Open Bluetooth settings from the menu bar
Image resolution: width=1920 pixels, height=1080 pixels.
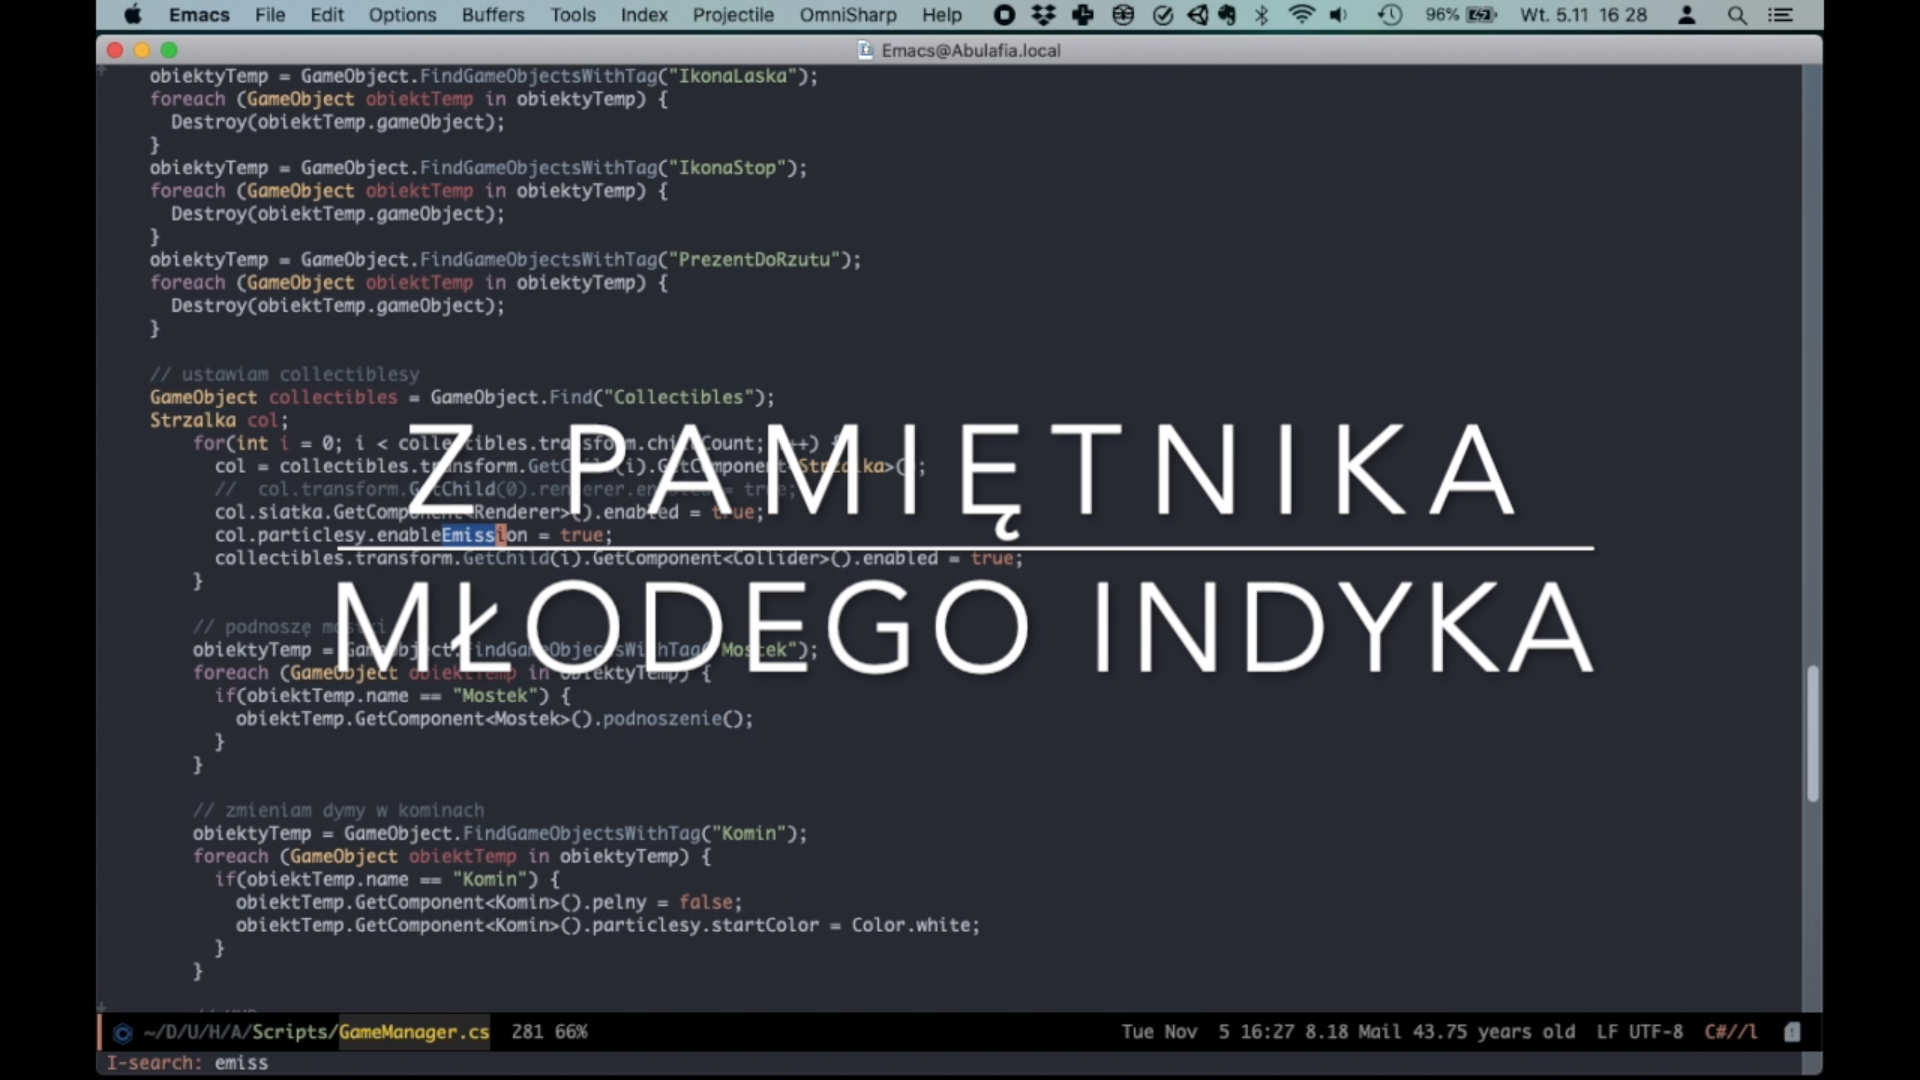pyautogui.click(x=1262, y=15)
